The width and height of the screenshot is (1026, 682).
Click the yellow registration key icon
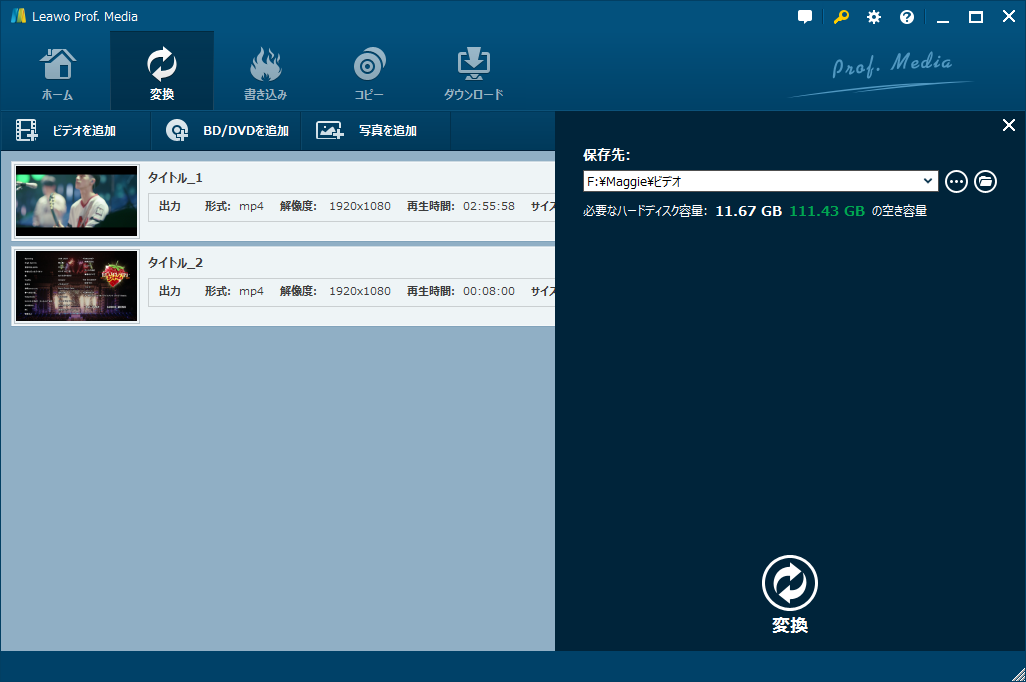tap(841, 16)
